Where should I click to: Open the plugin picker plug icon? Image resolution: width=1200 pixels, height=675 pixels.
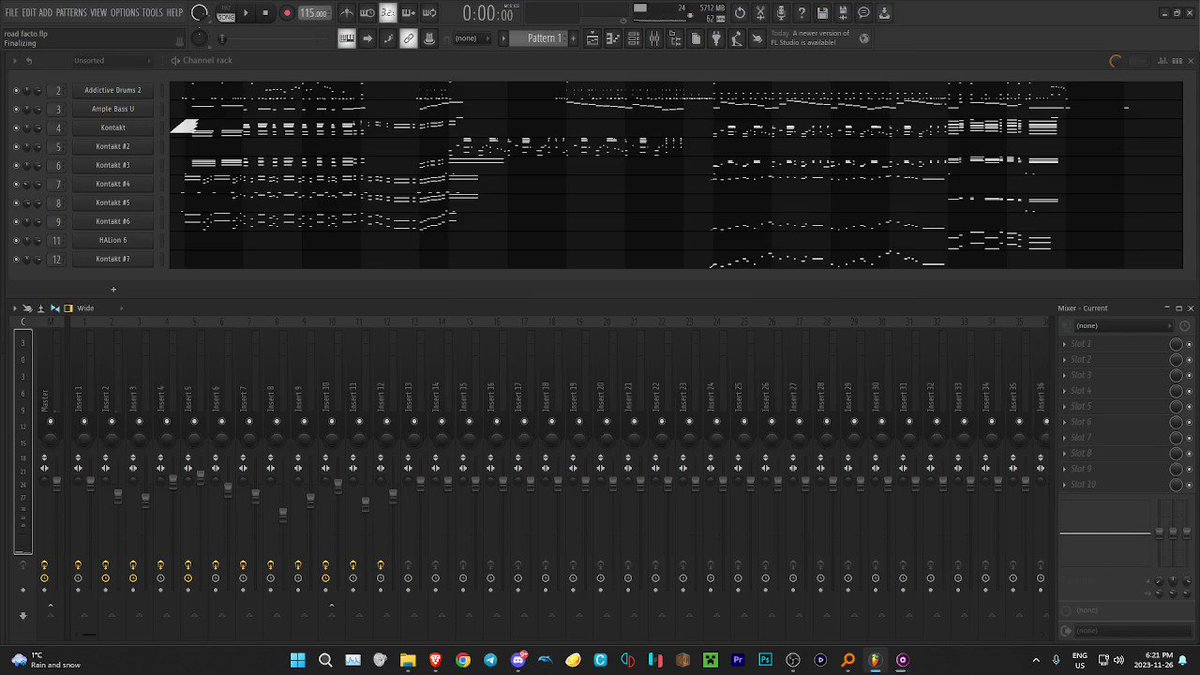click(716, 38)
